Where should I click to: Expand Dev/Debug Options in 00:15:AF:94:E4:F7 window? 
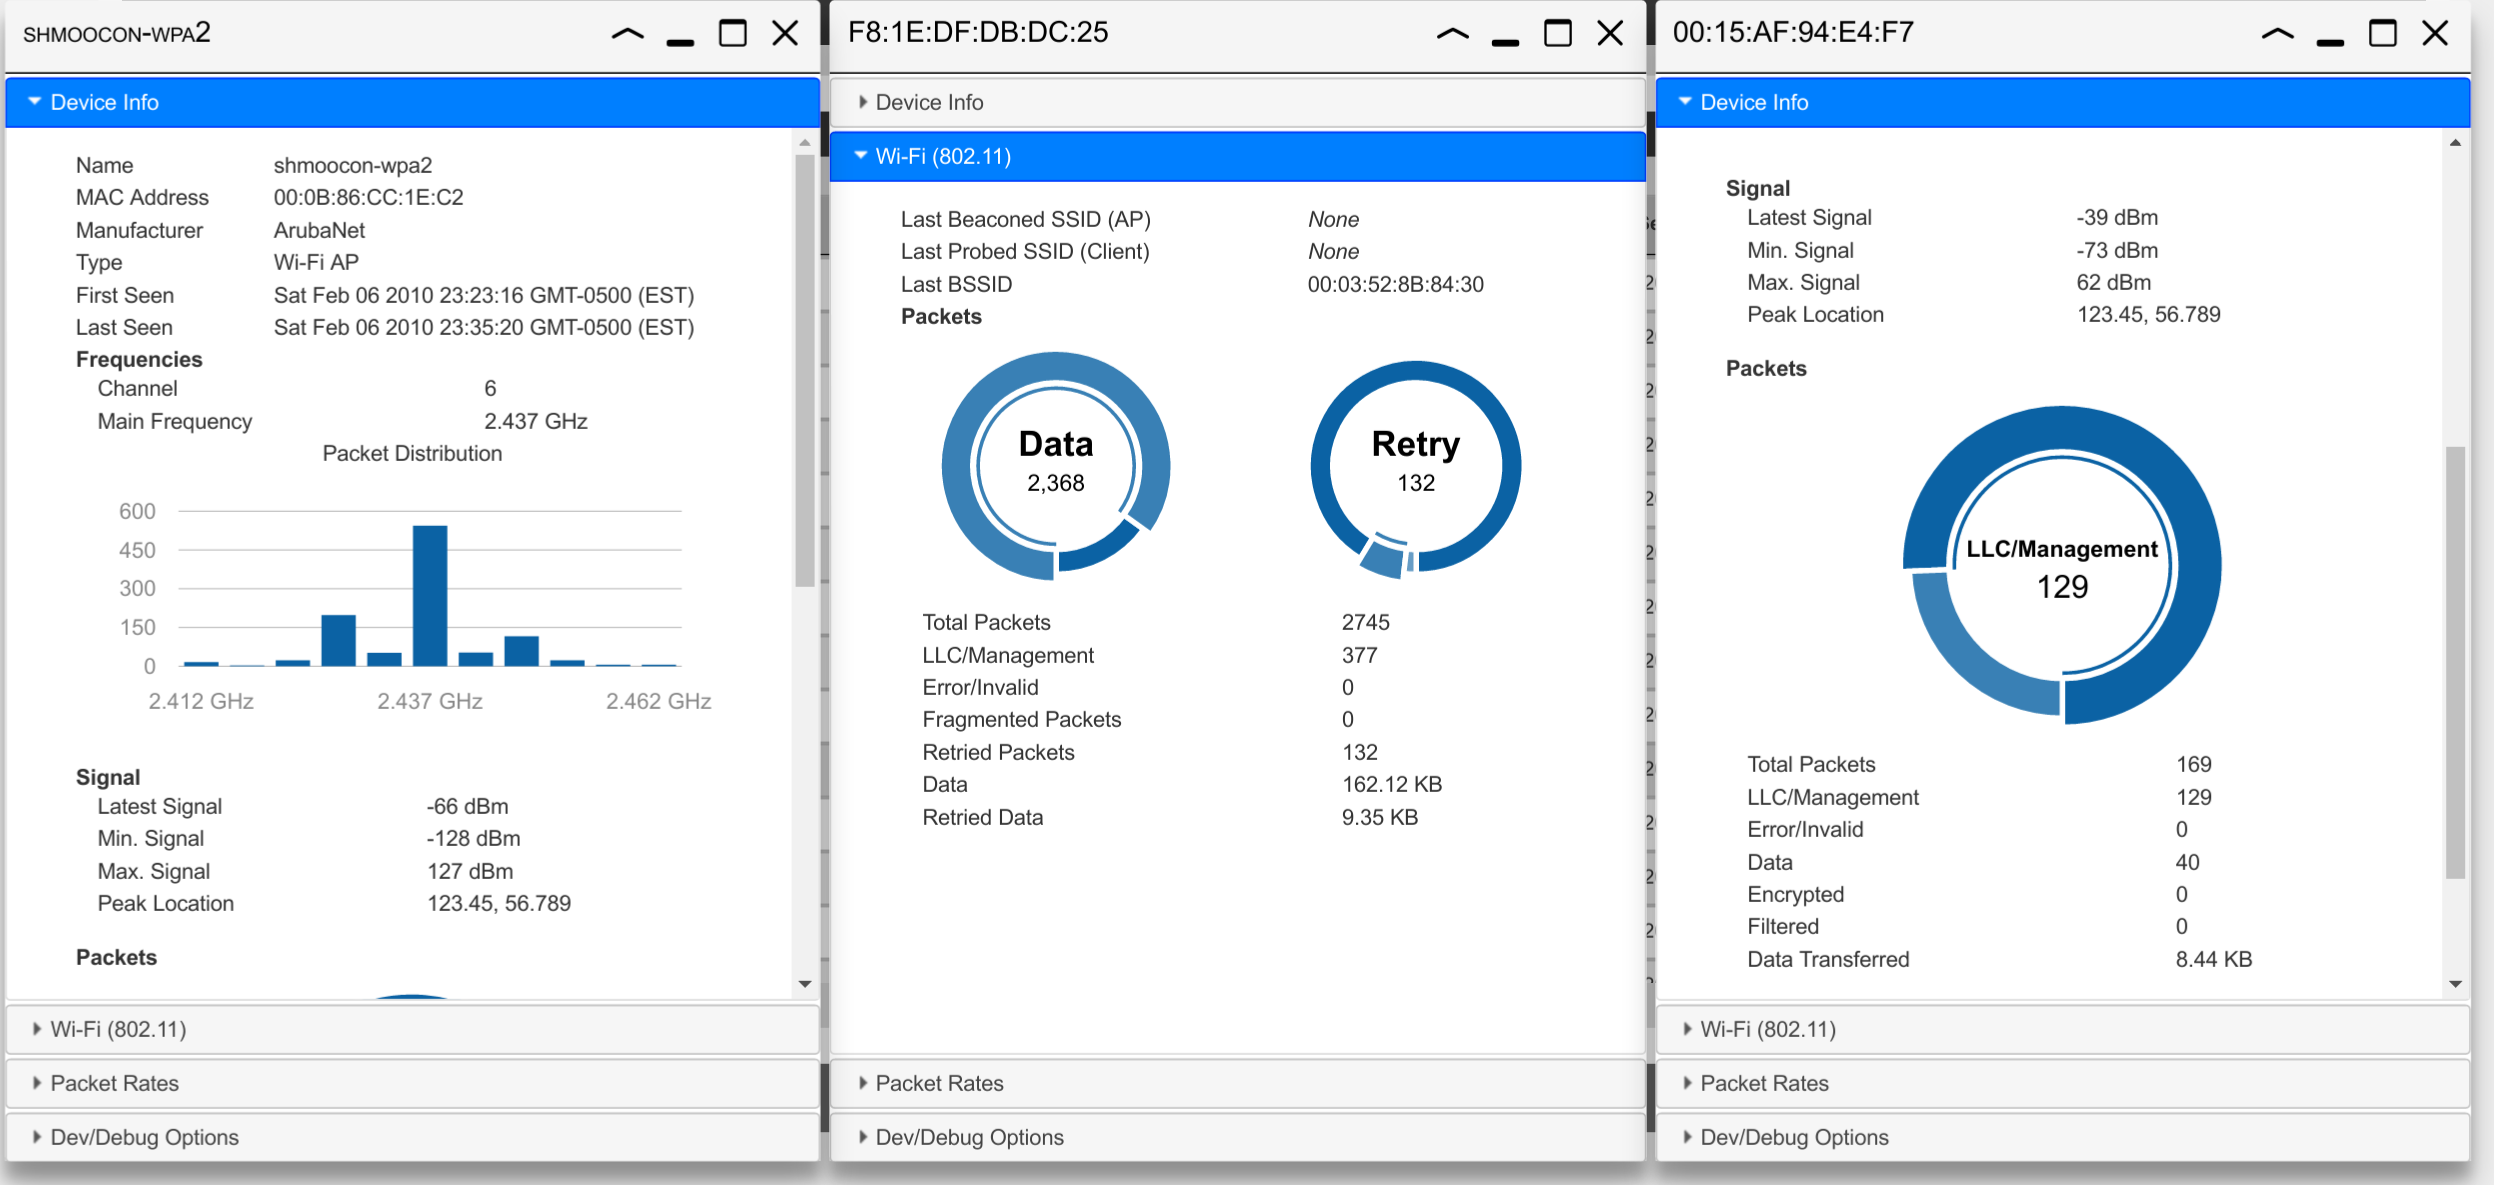tap(2062, 1137)
